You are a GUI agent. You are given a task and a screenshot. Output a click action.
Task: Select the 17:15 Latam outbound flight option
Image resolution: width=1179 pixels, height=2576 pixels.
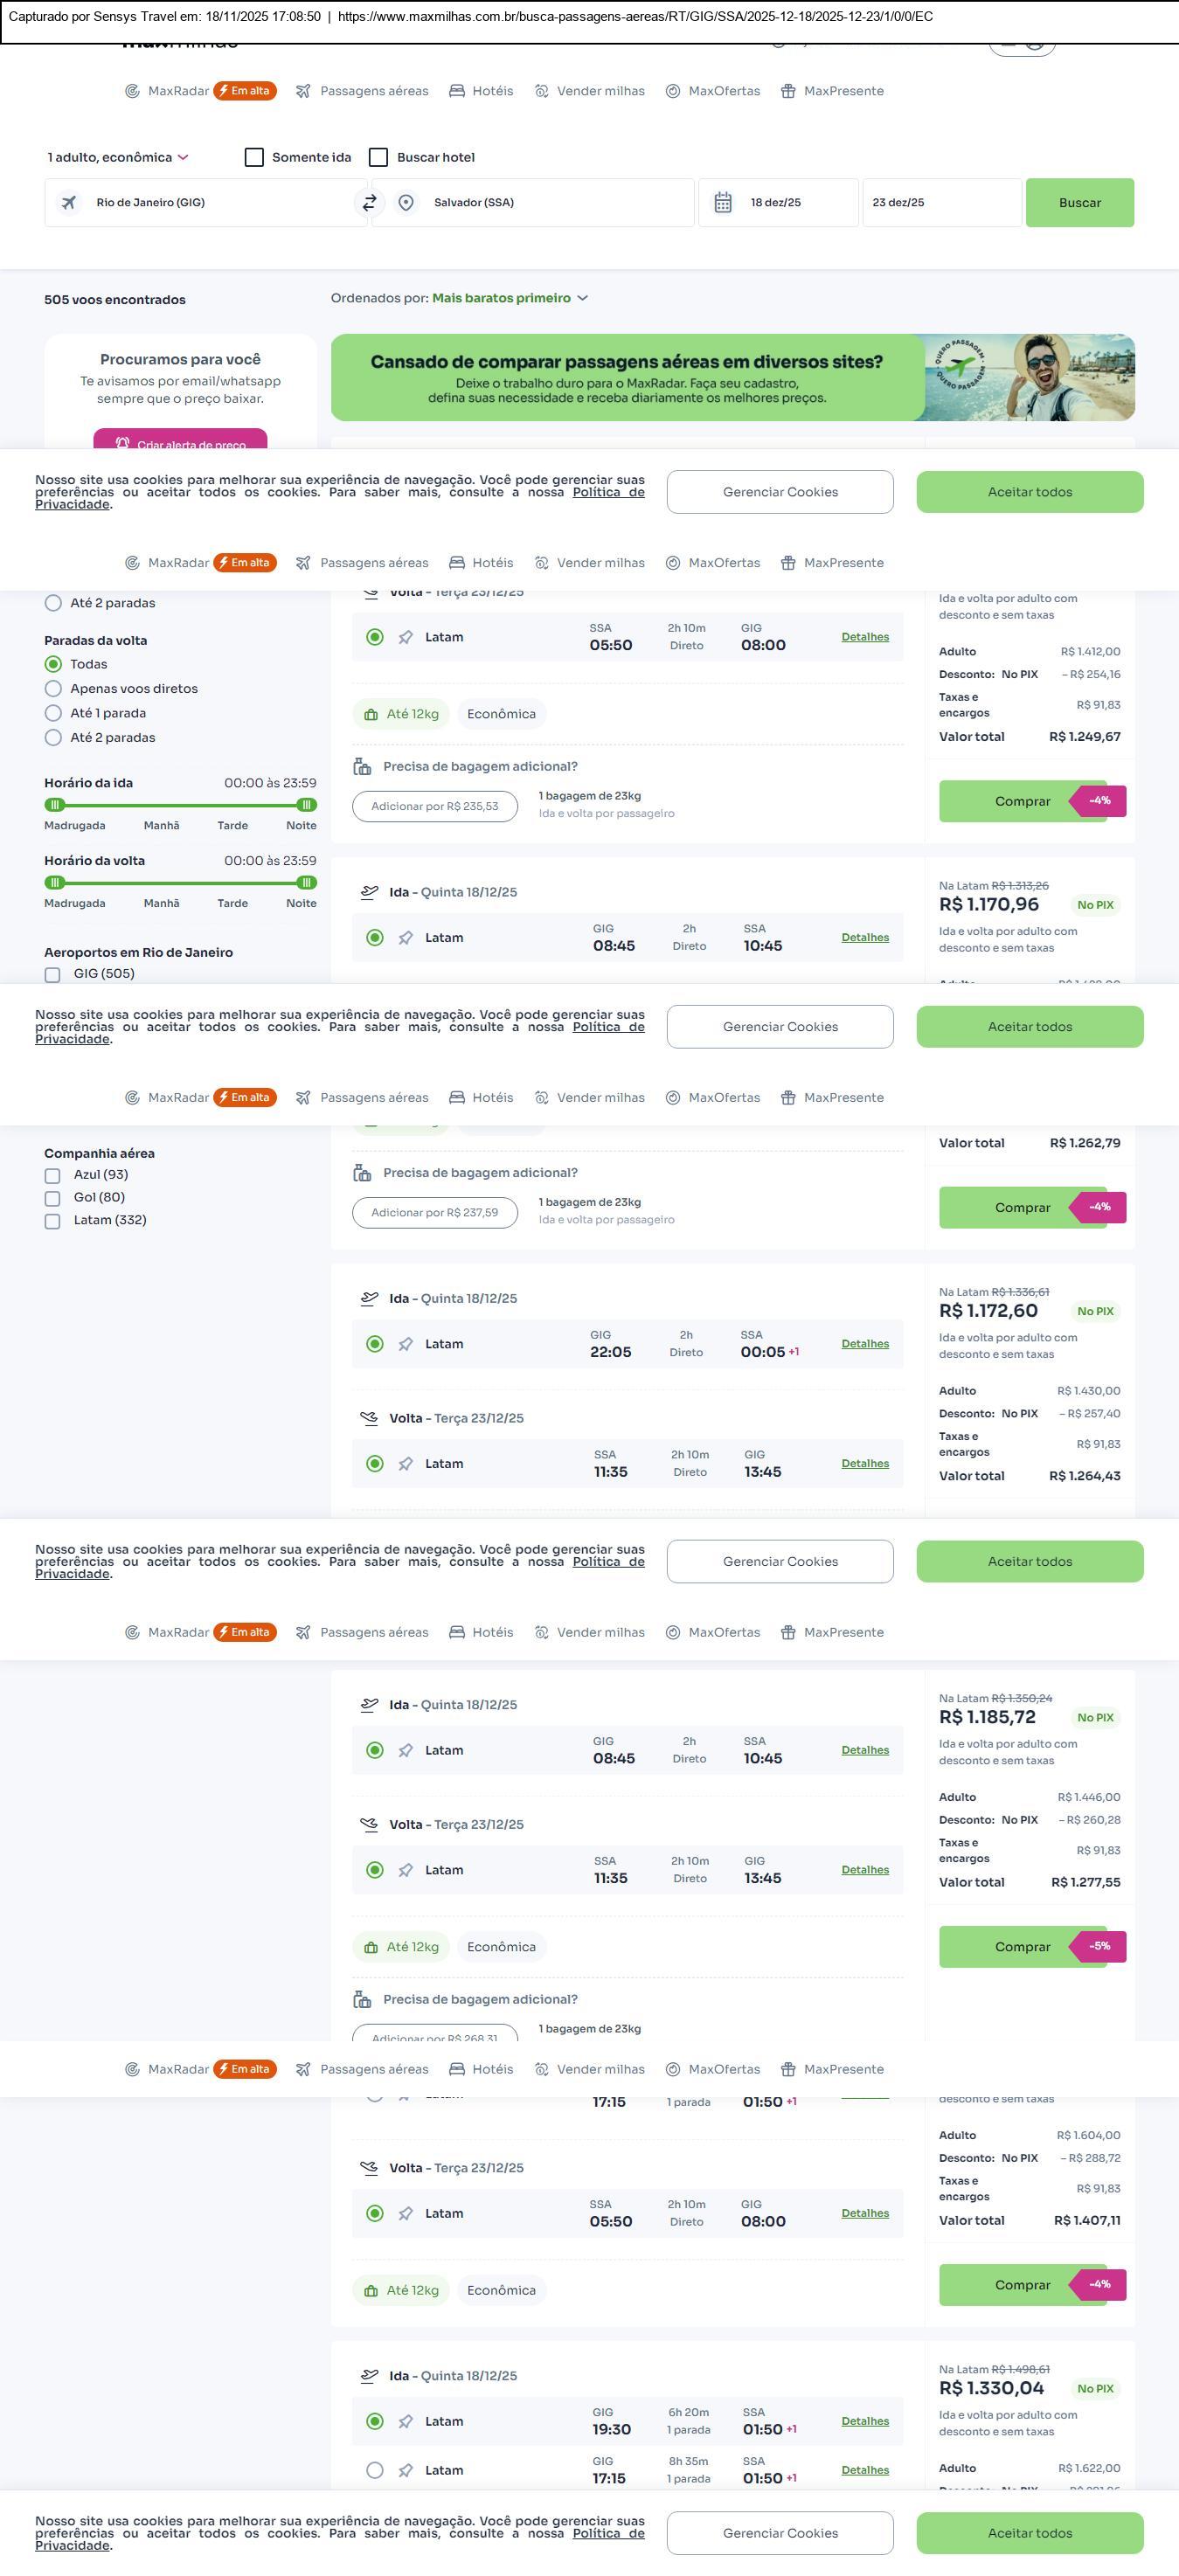pos(375,2470)
